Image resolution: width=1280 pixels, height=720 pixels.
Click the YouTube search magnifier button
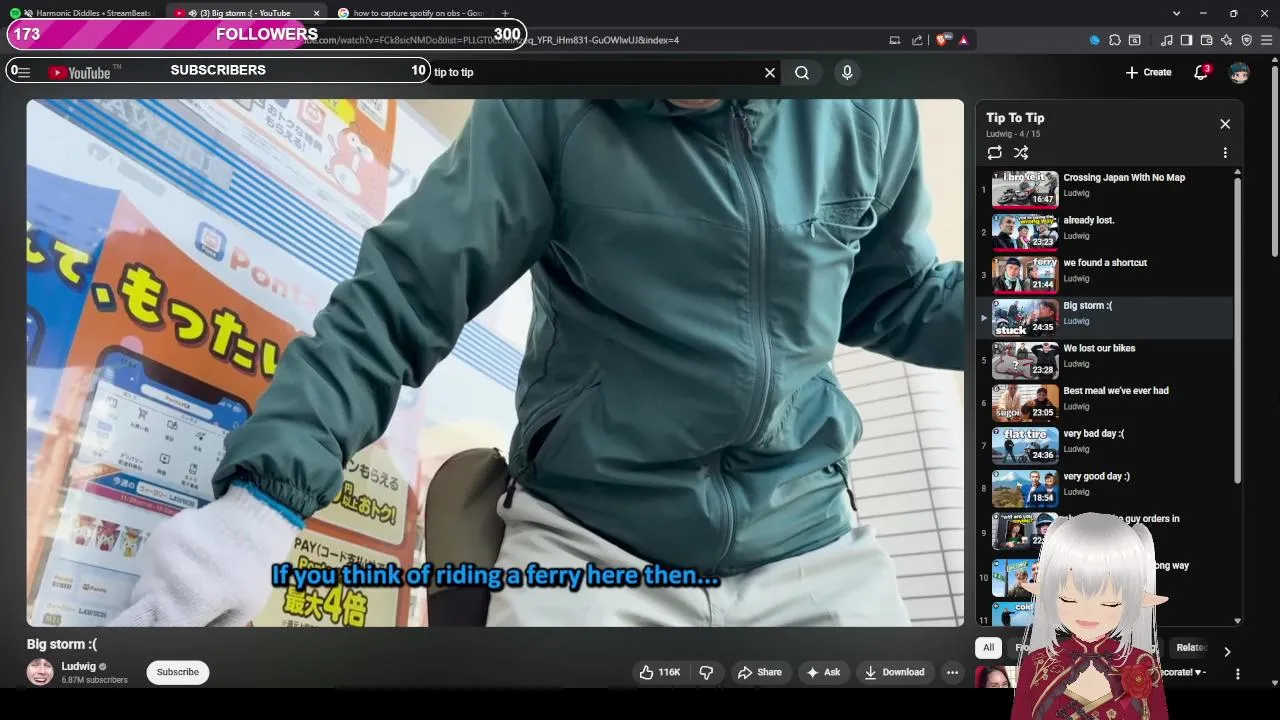802,72
